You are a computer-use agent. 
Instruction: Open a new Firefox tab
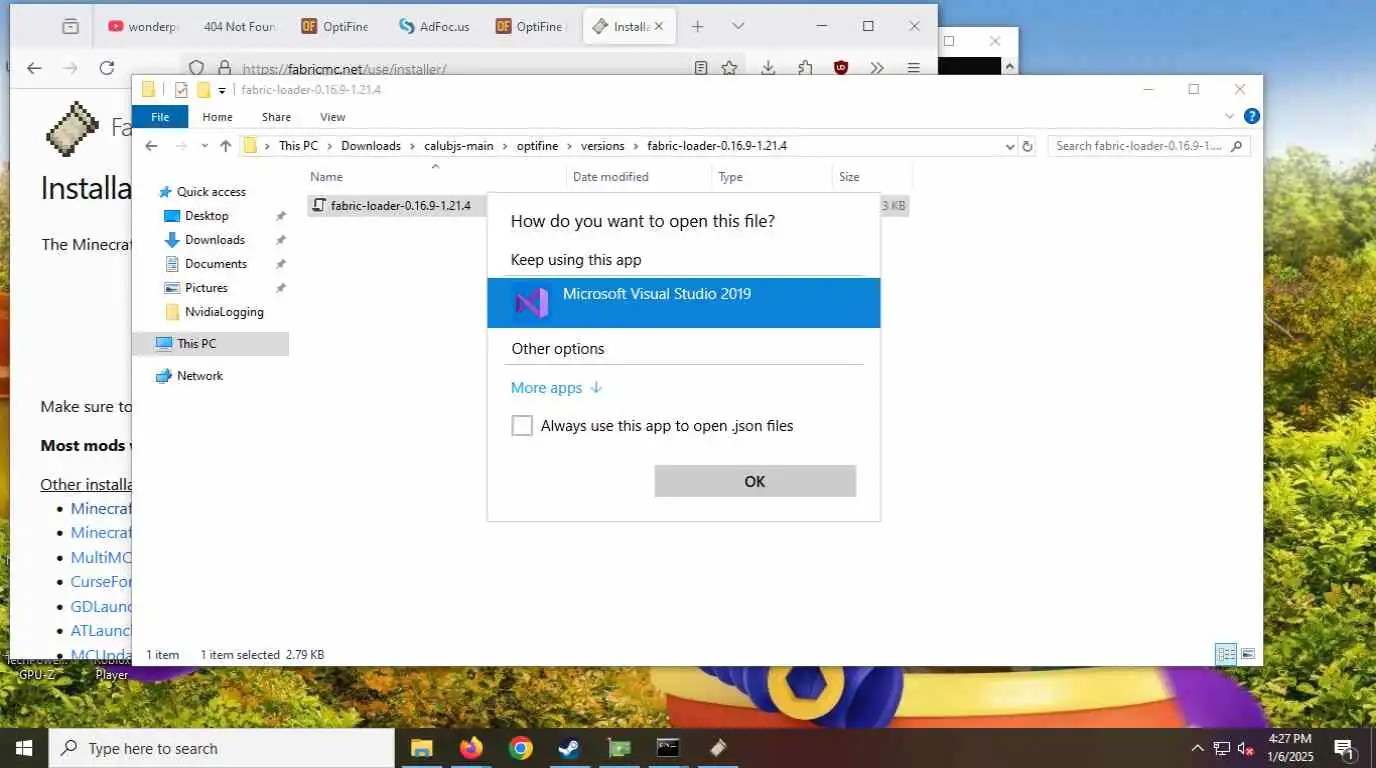[698, 27]
